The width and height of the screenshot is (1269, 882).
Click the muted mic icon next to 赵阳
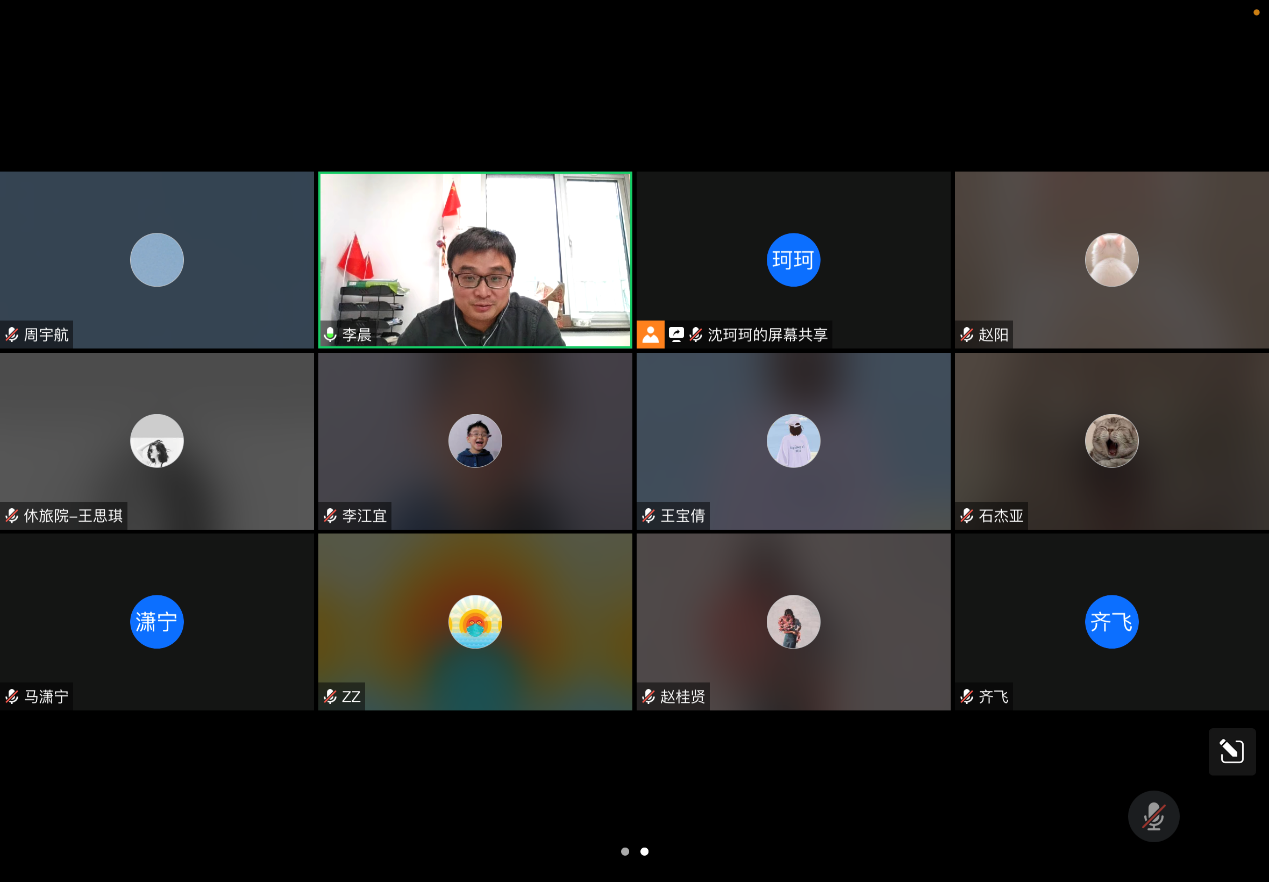tap(967, 335)
